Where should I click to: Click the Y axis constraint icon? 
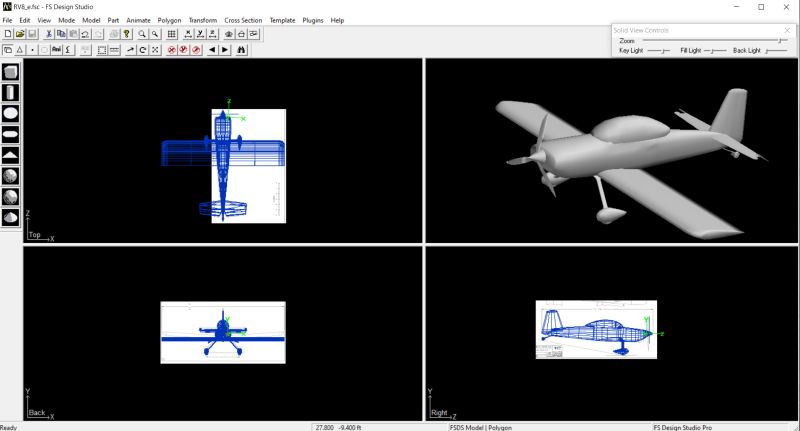201,34
